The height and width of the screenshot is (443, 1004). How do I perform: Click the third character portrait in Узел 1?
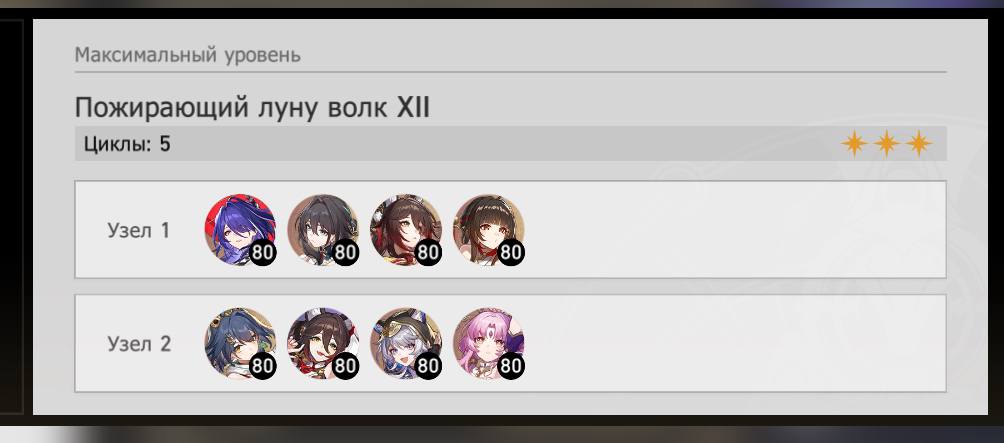click(405, 229)
